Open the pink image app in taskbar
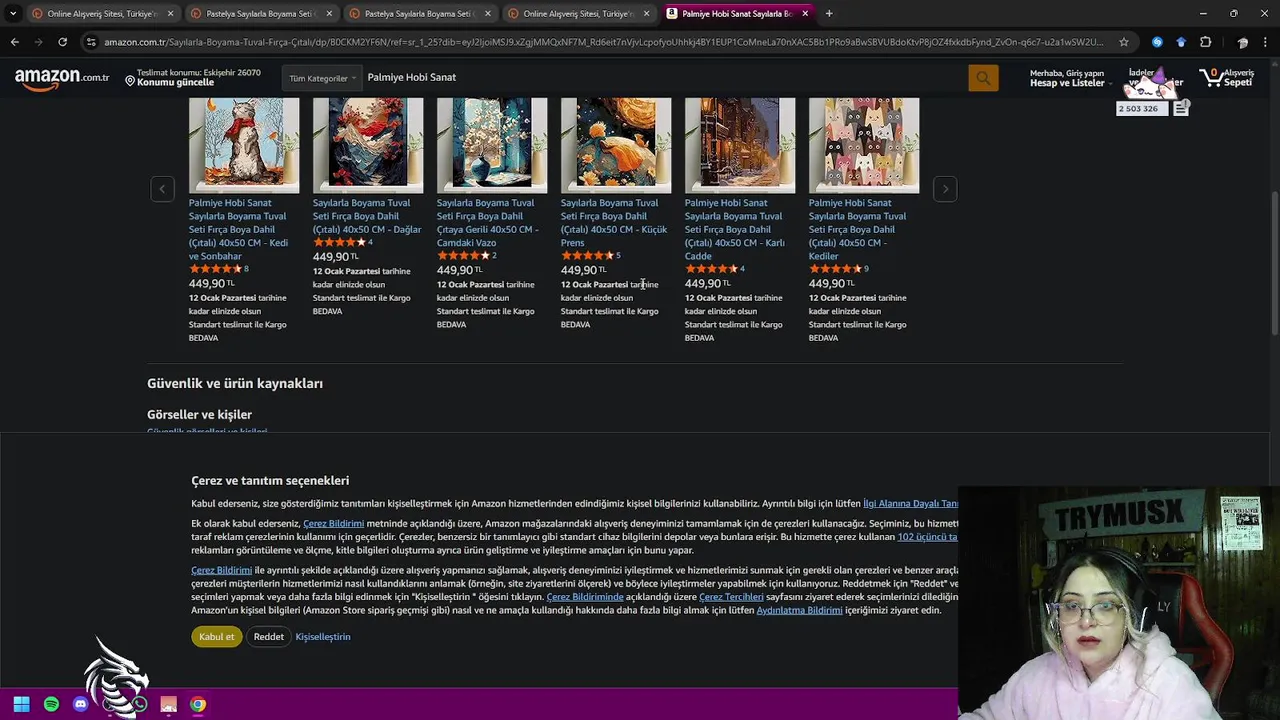Image resolution: width=1280 pixels, height=720 pixels. (x=168, y=704)
